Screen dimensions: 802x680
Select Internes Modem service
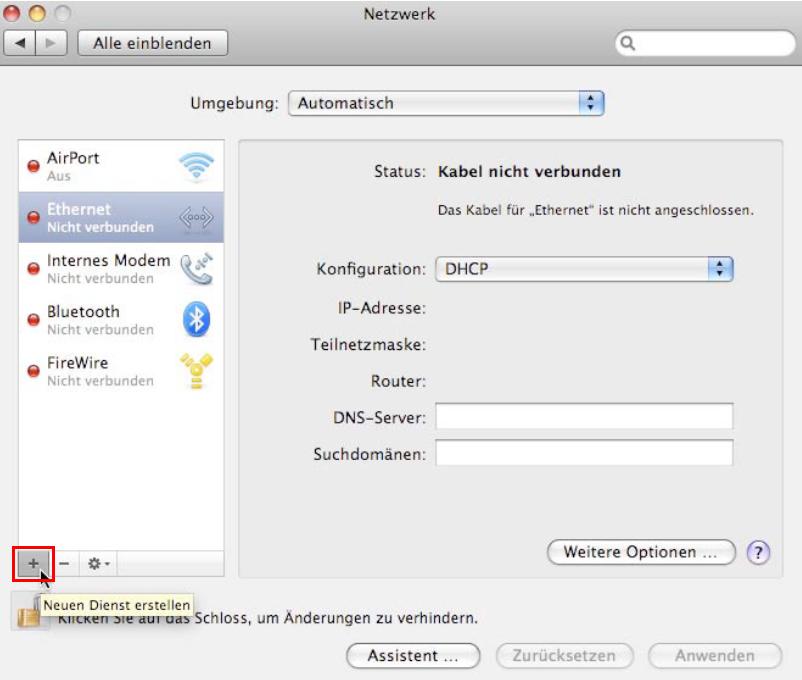point(121,269)
